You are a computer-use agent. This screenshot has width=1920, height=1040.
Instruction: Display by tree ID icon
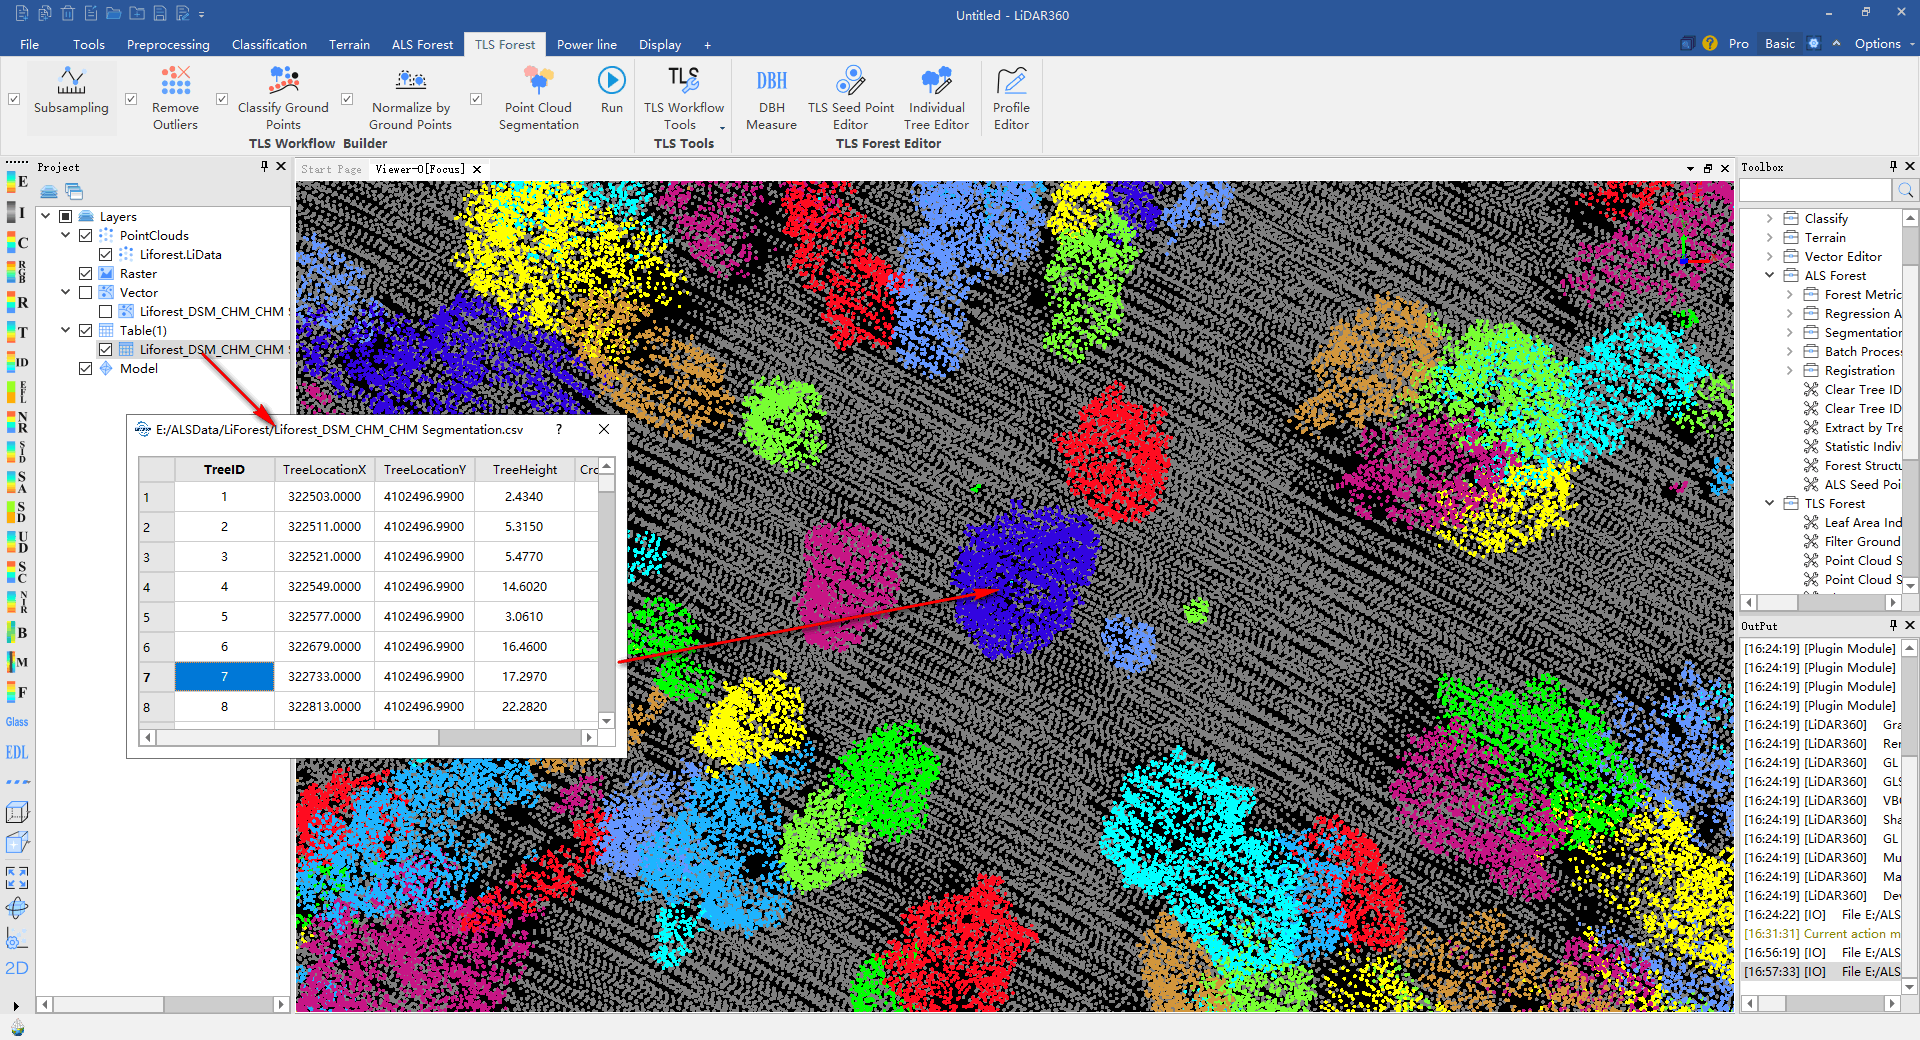pyautogui.click(x=17, y=362)
